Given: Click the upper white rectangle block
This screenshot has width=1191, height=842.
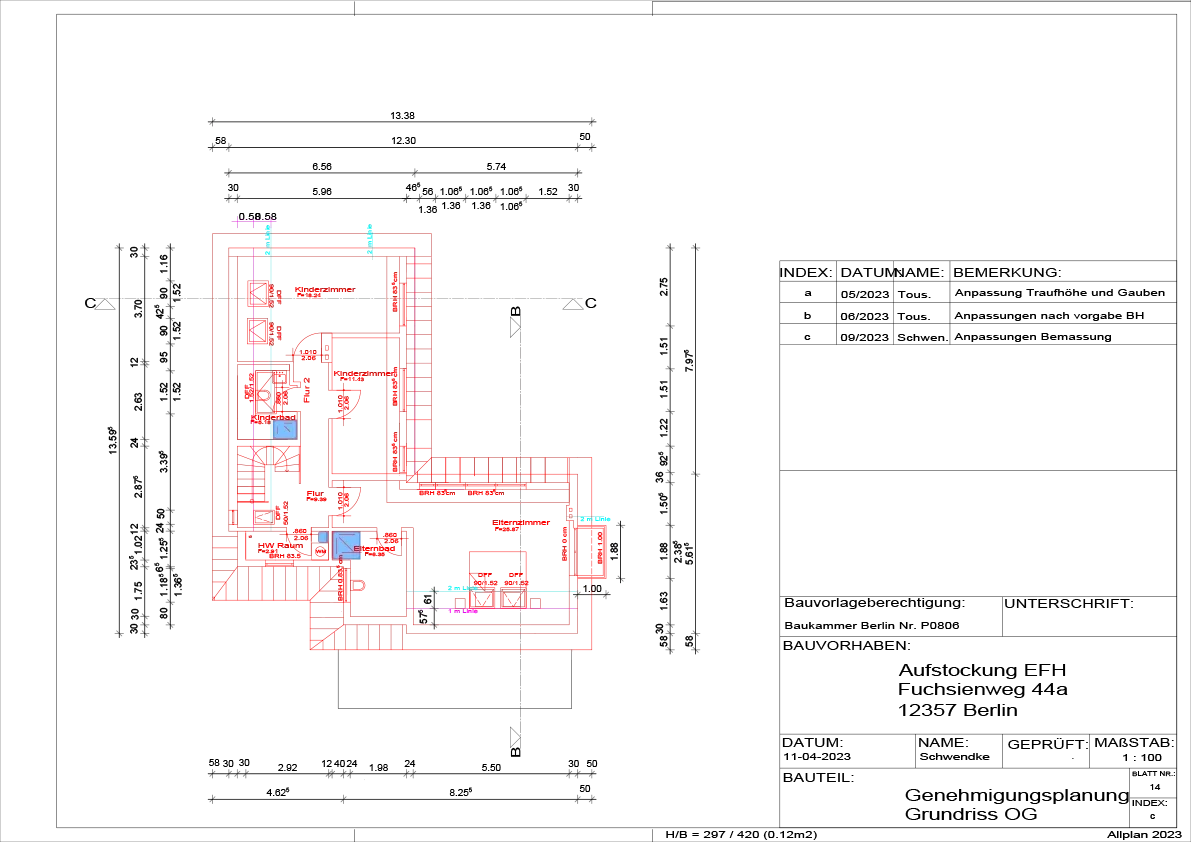Looking at the screenshot, I should coord(979,403).
